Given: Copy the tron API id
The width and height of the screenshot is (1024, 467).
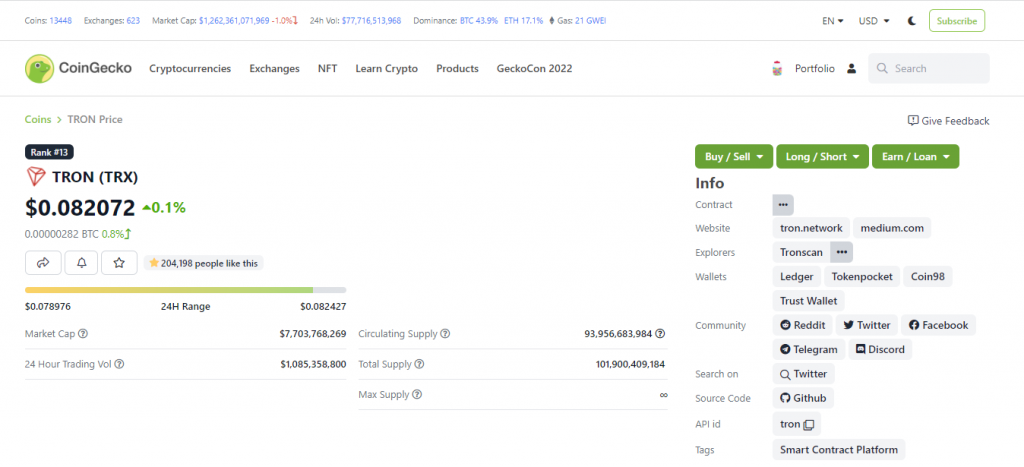Looking at the screenshot, I should coord(808,425).
